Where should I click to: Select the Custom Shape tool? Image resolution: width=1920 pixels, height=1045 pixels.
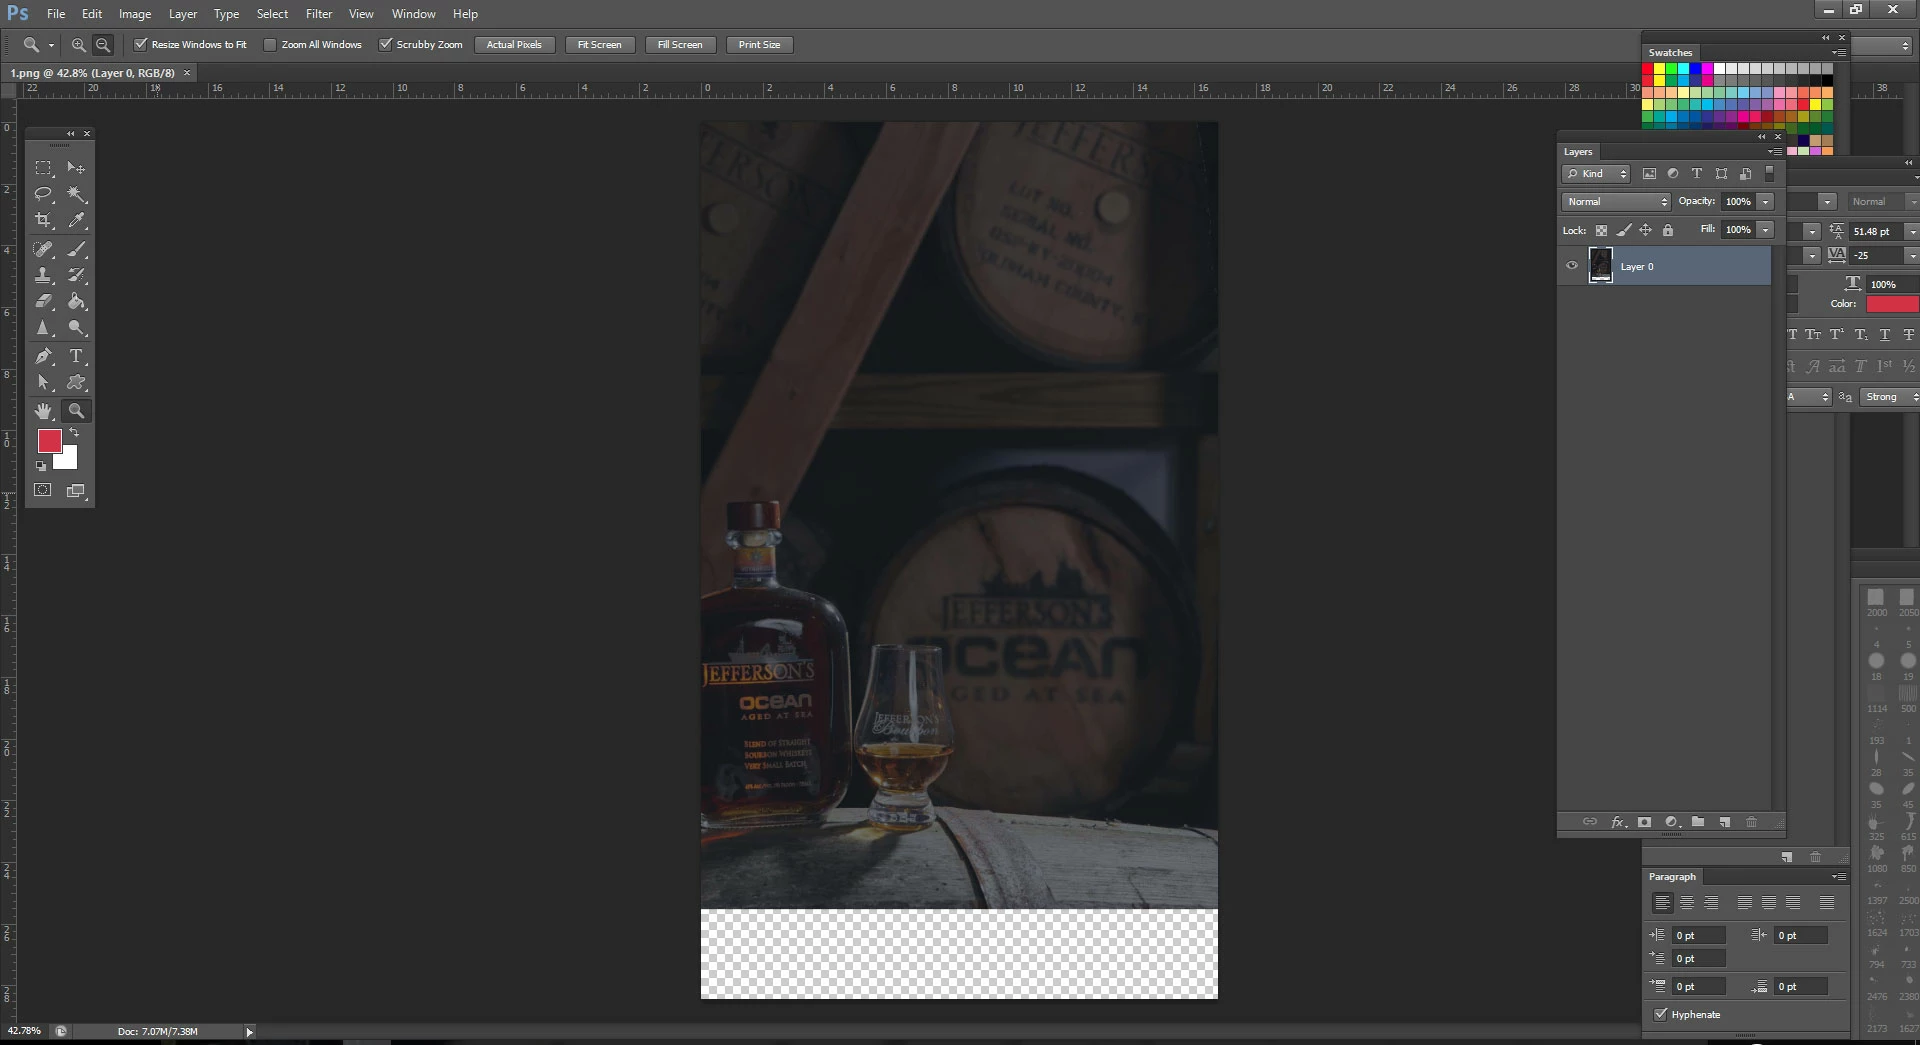(x=76, y=382)
